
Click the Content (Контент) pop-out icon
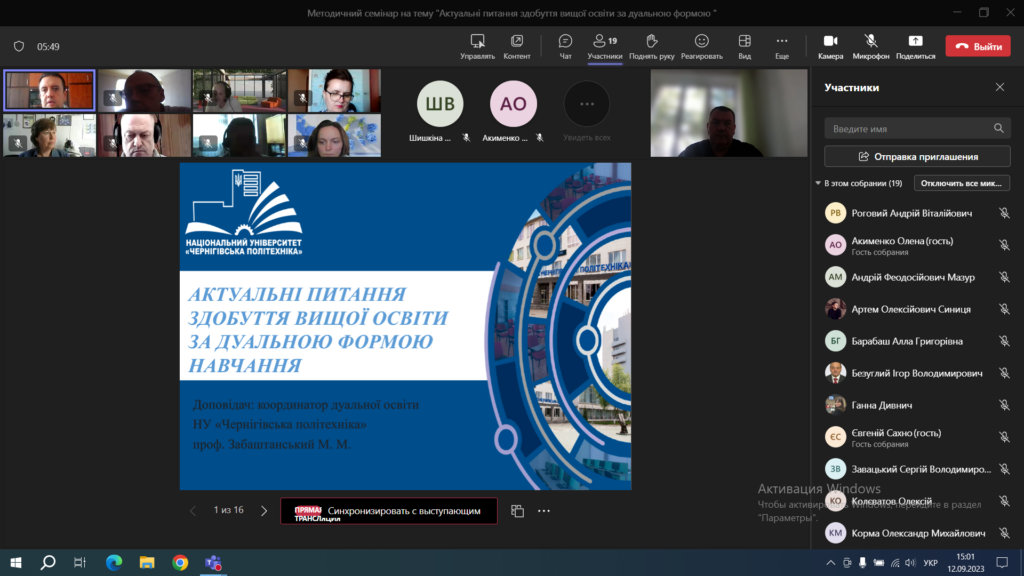pos(517,46)
